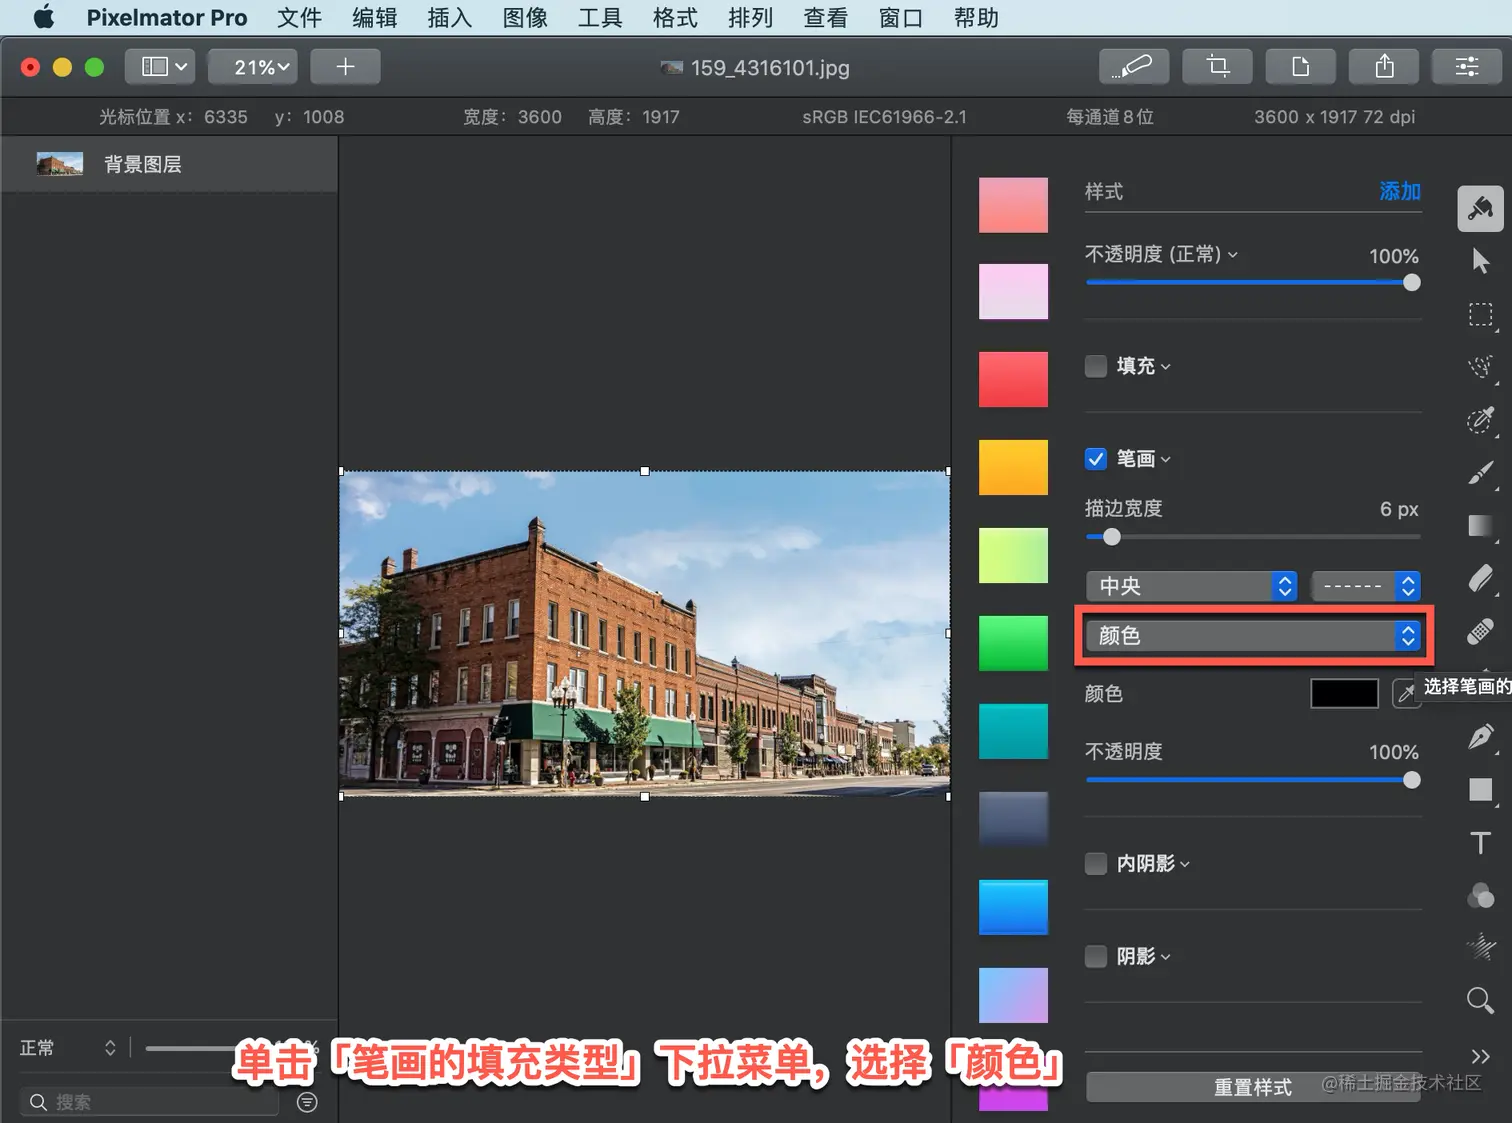Open the sidebar view options dropdown
This screenshot has height=1123, width=1512.
pyautogui.click(x=160, y=67)
